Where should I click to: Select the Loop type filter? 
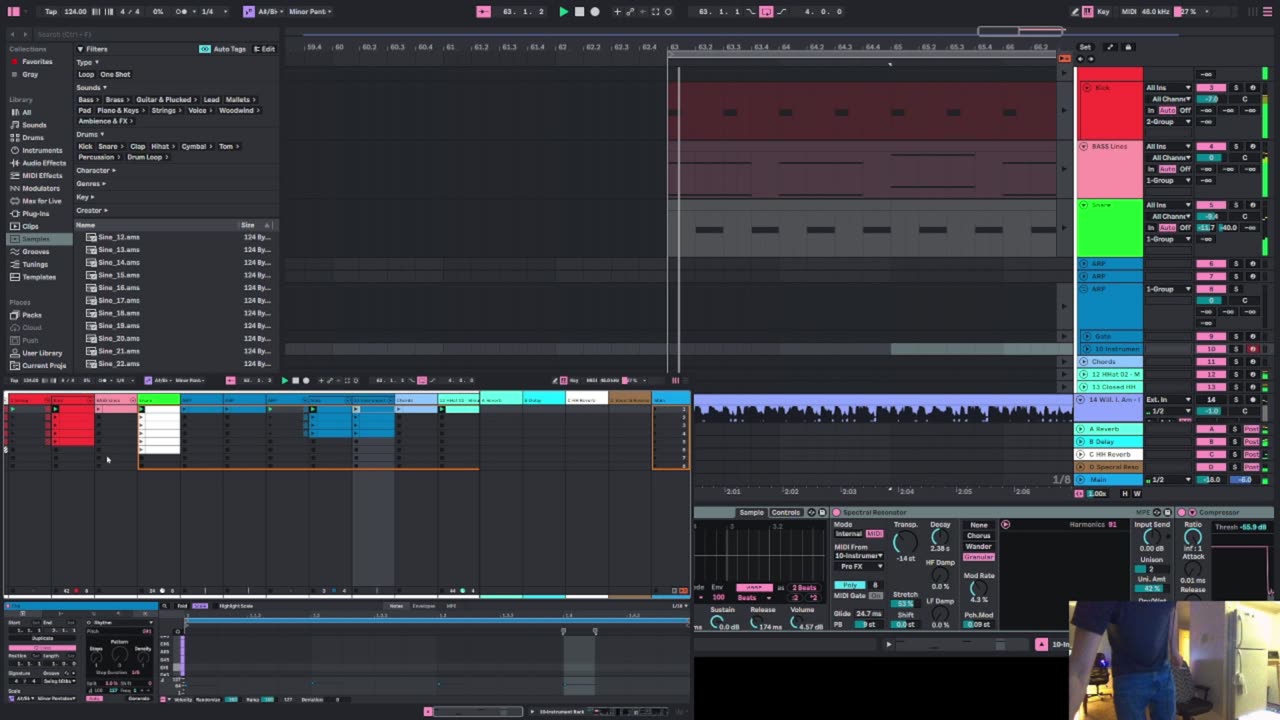[86, 74]
